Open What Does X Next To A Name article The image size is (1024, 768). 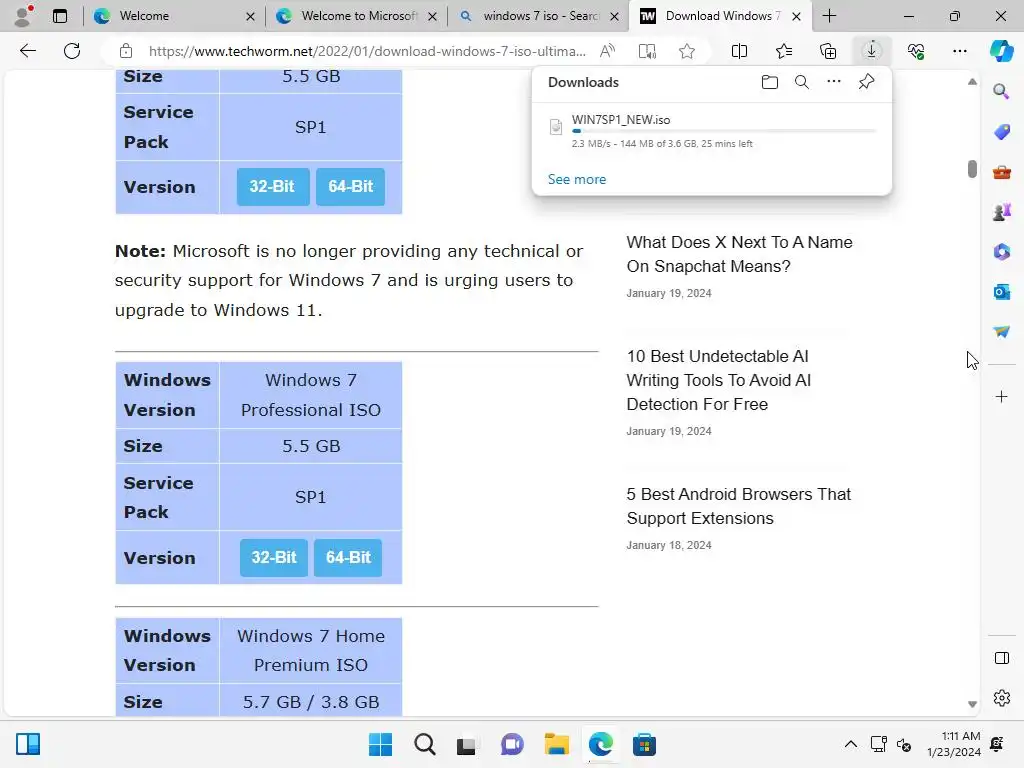[739, 254]
